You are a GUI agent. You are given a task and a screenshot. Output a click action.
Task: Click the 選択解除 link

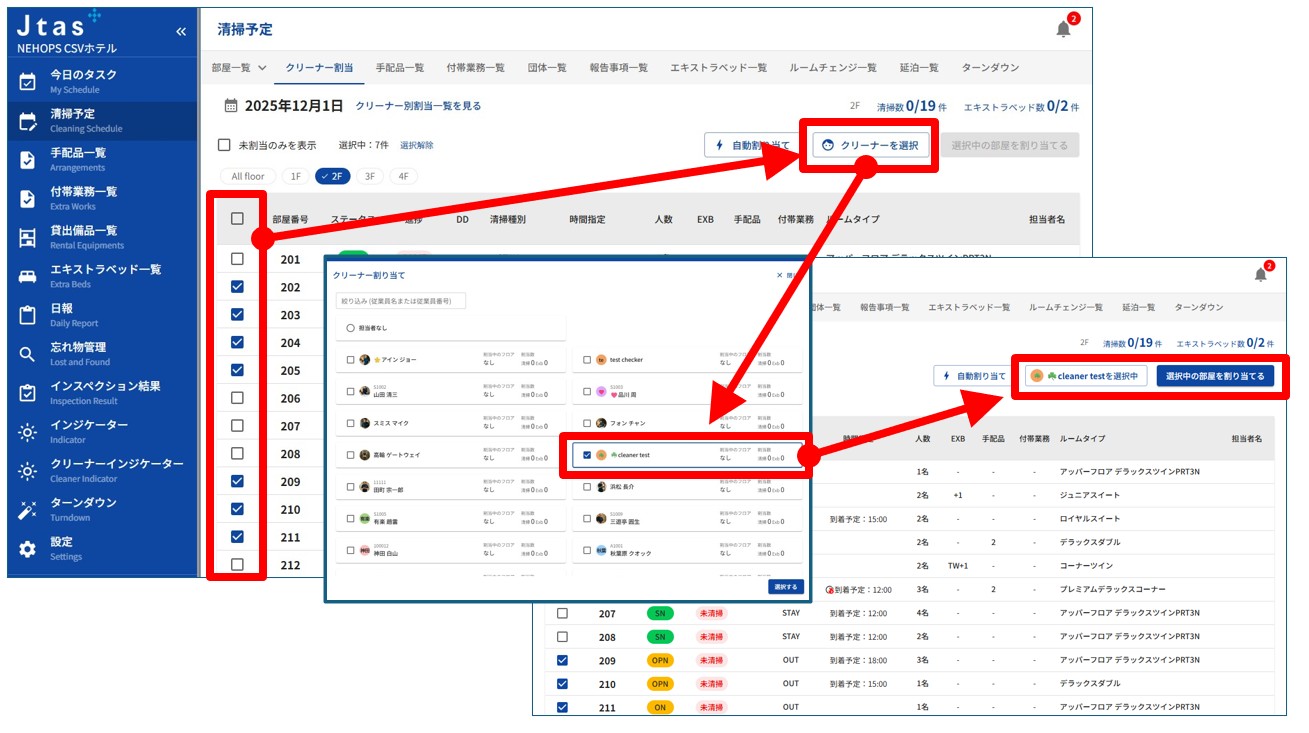point(417,145)
